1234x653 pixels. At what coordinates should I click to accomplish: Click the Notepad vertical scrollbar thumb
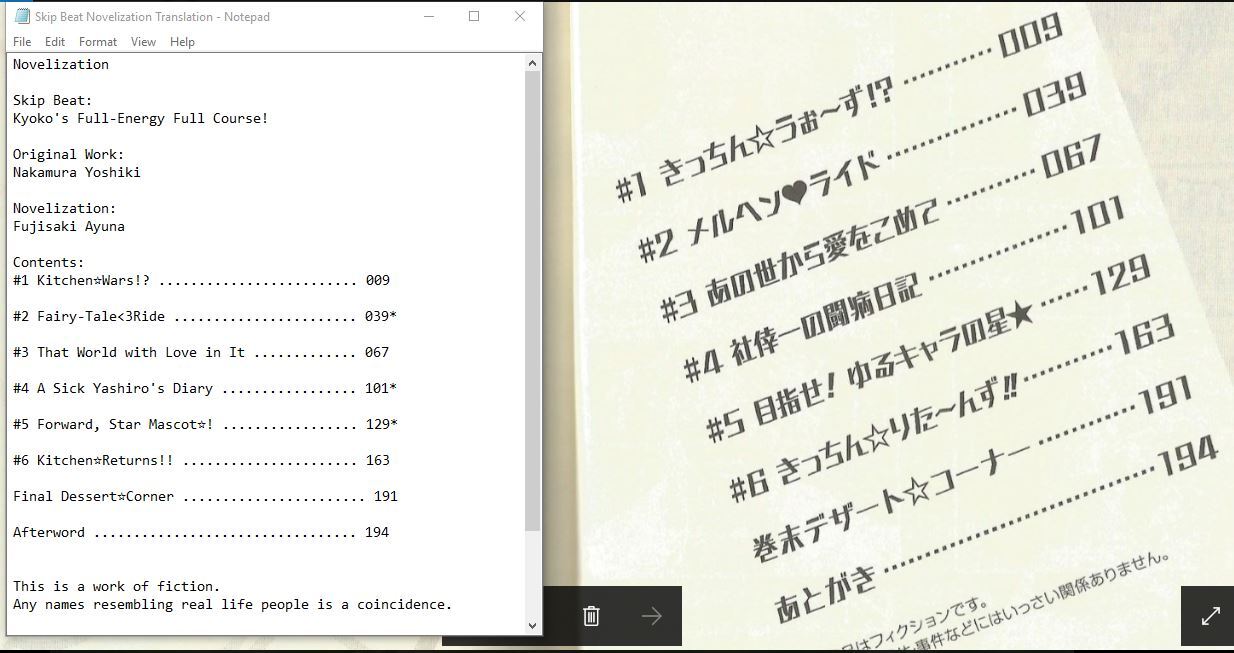coord(533,300)
